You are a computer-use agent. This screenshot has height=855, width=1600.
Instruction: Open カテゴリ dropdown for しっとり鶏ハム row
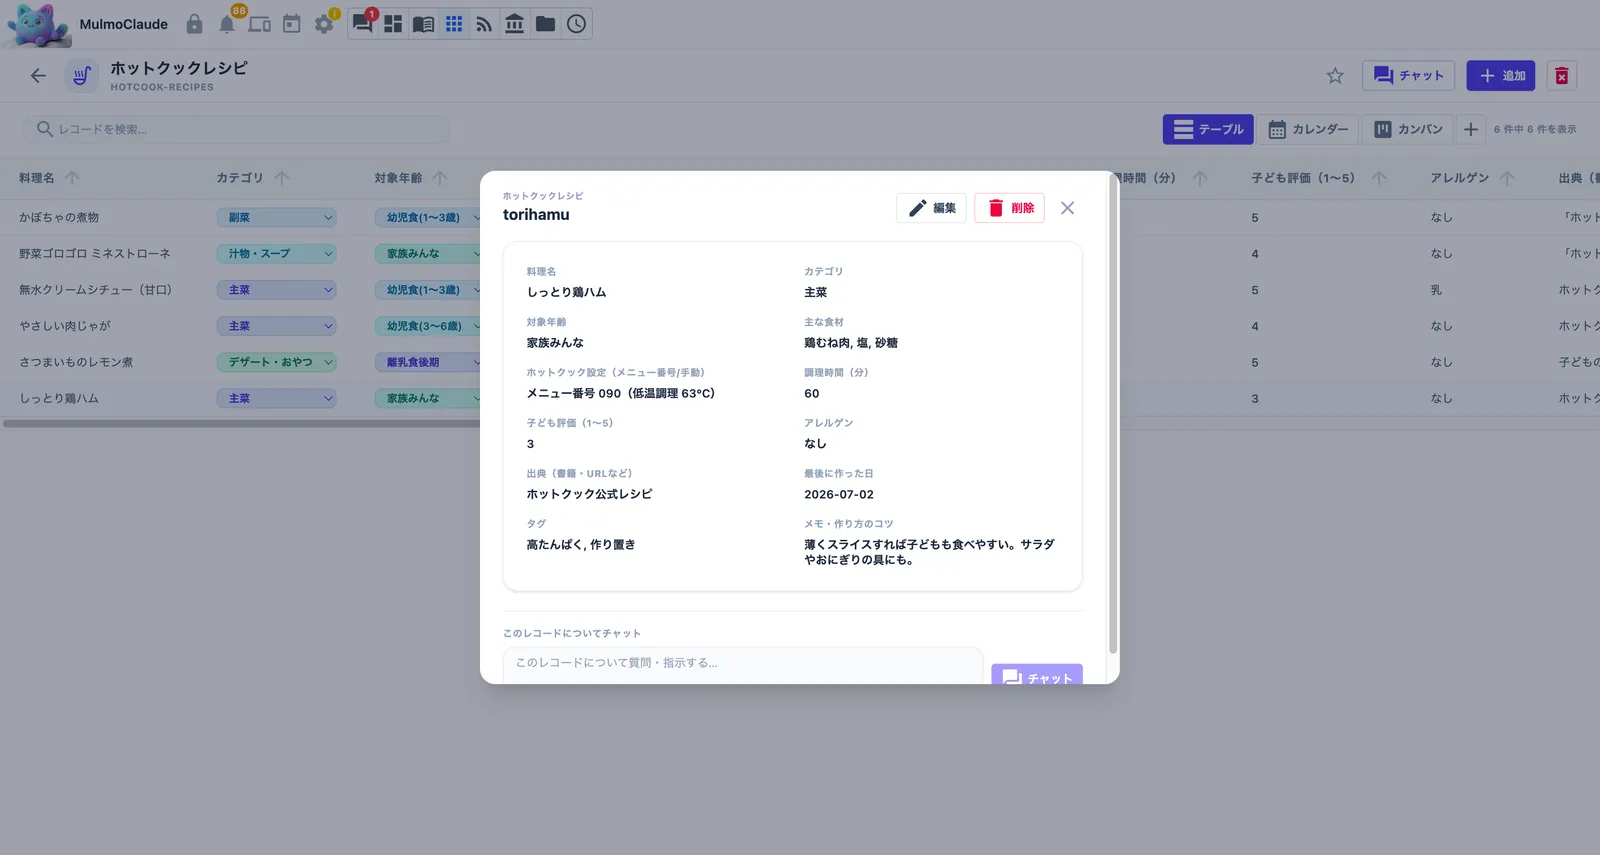[277, 398]
